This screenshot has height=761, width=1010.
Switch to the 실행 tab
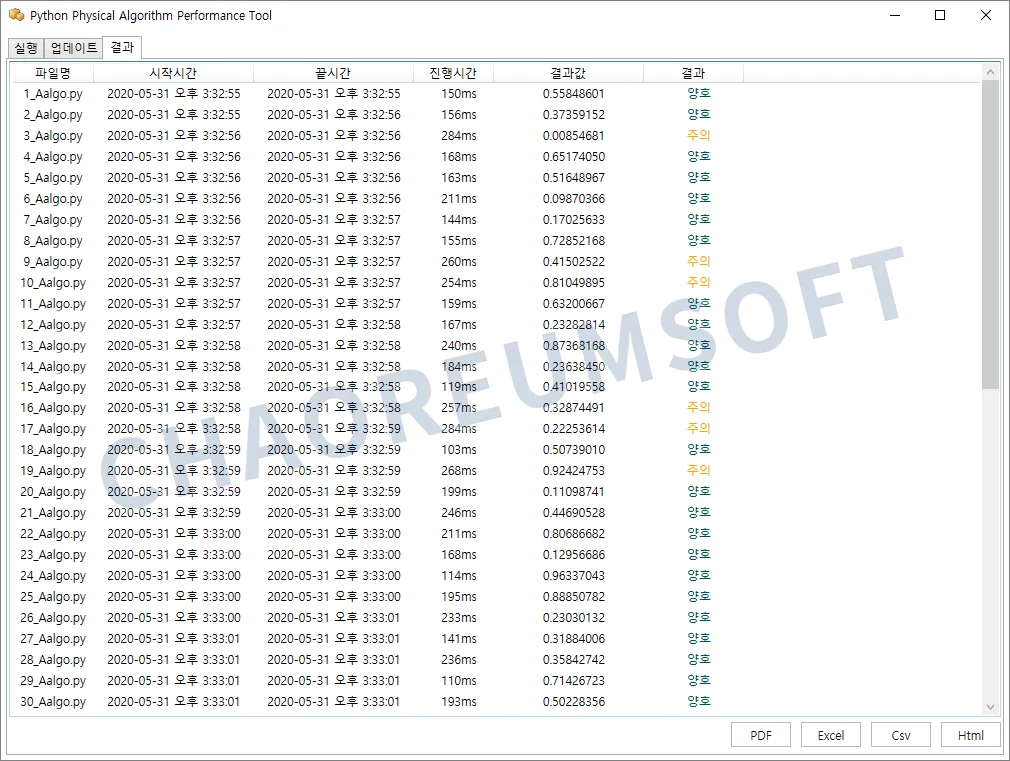(26, 48)
